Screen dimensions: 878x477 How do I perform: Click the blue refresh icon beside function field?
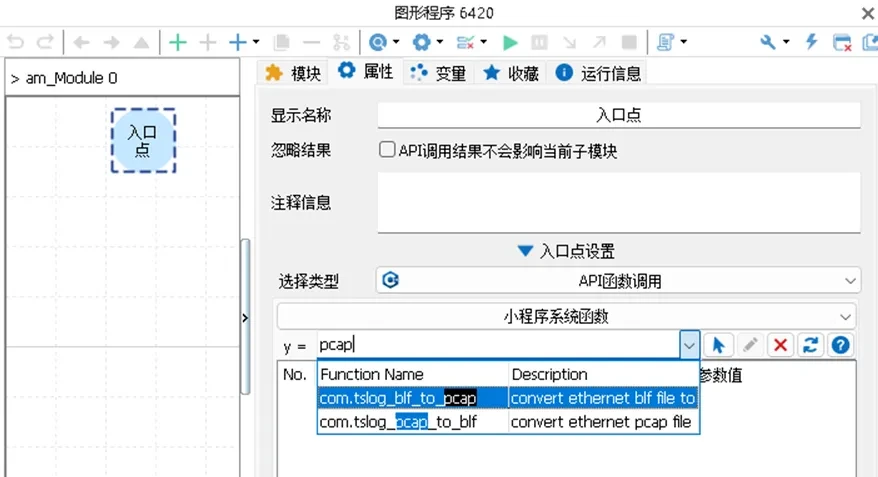[810, 345]
